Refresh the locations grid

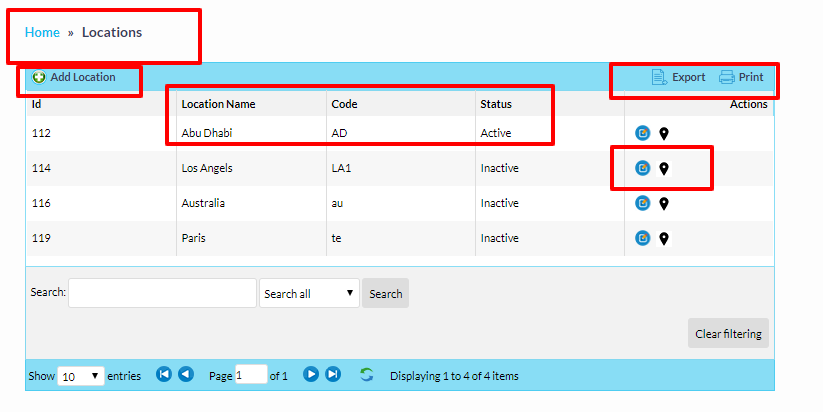pyautogui.click(x=367, y=375)
